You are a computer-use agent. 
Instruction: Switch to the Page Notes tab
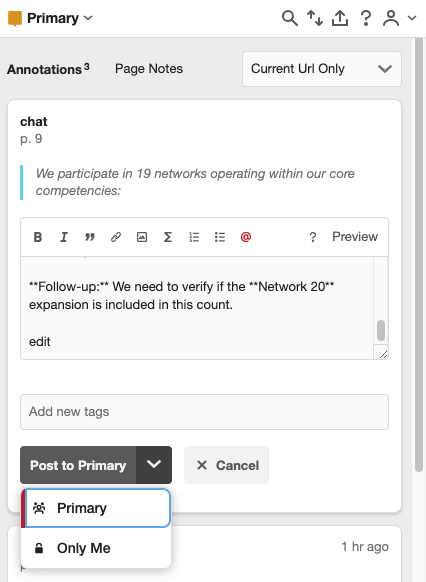tap(149, 69)
